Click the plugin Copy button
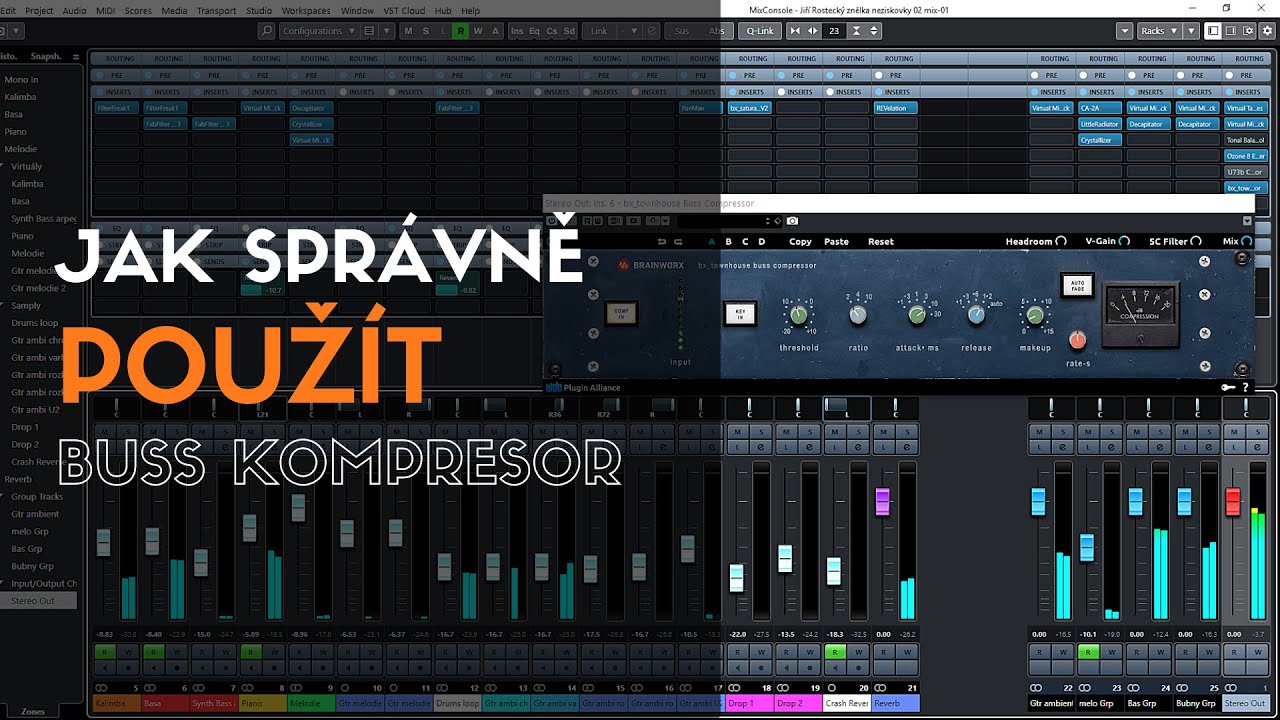The width and height of the screenshot is (1280, 720). [800, 241]
